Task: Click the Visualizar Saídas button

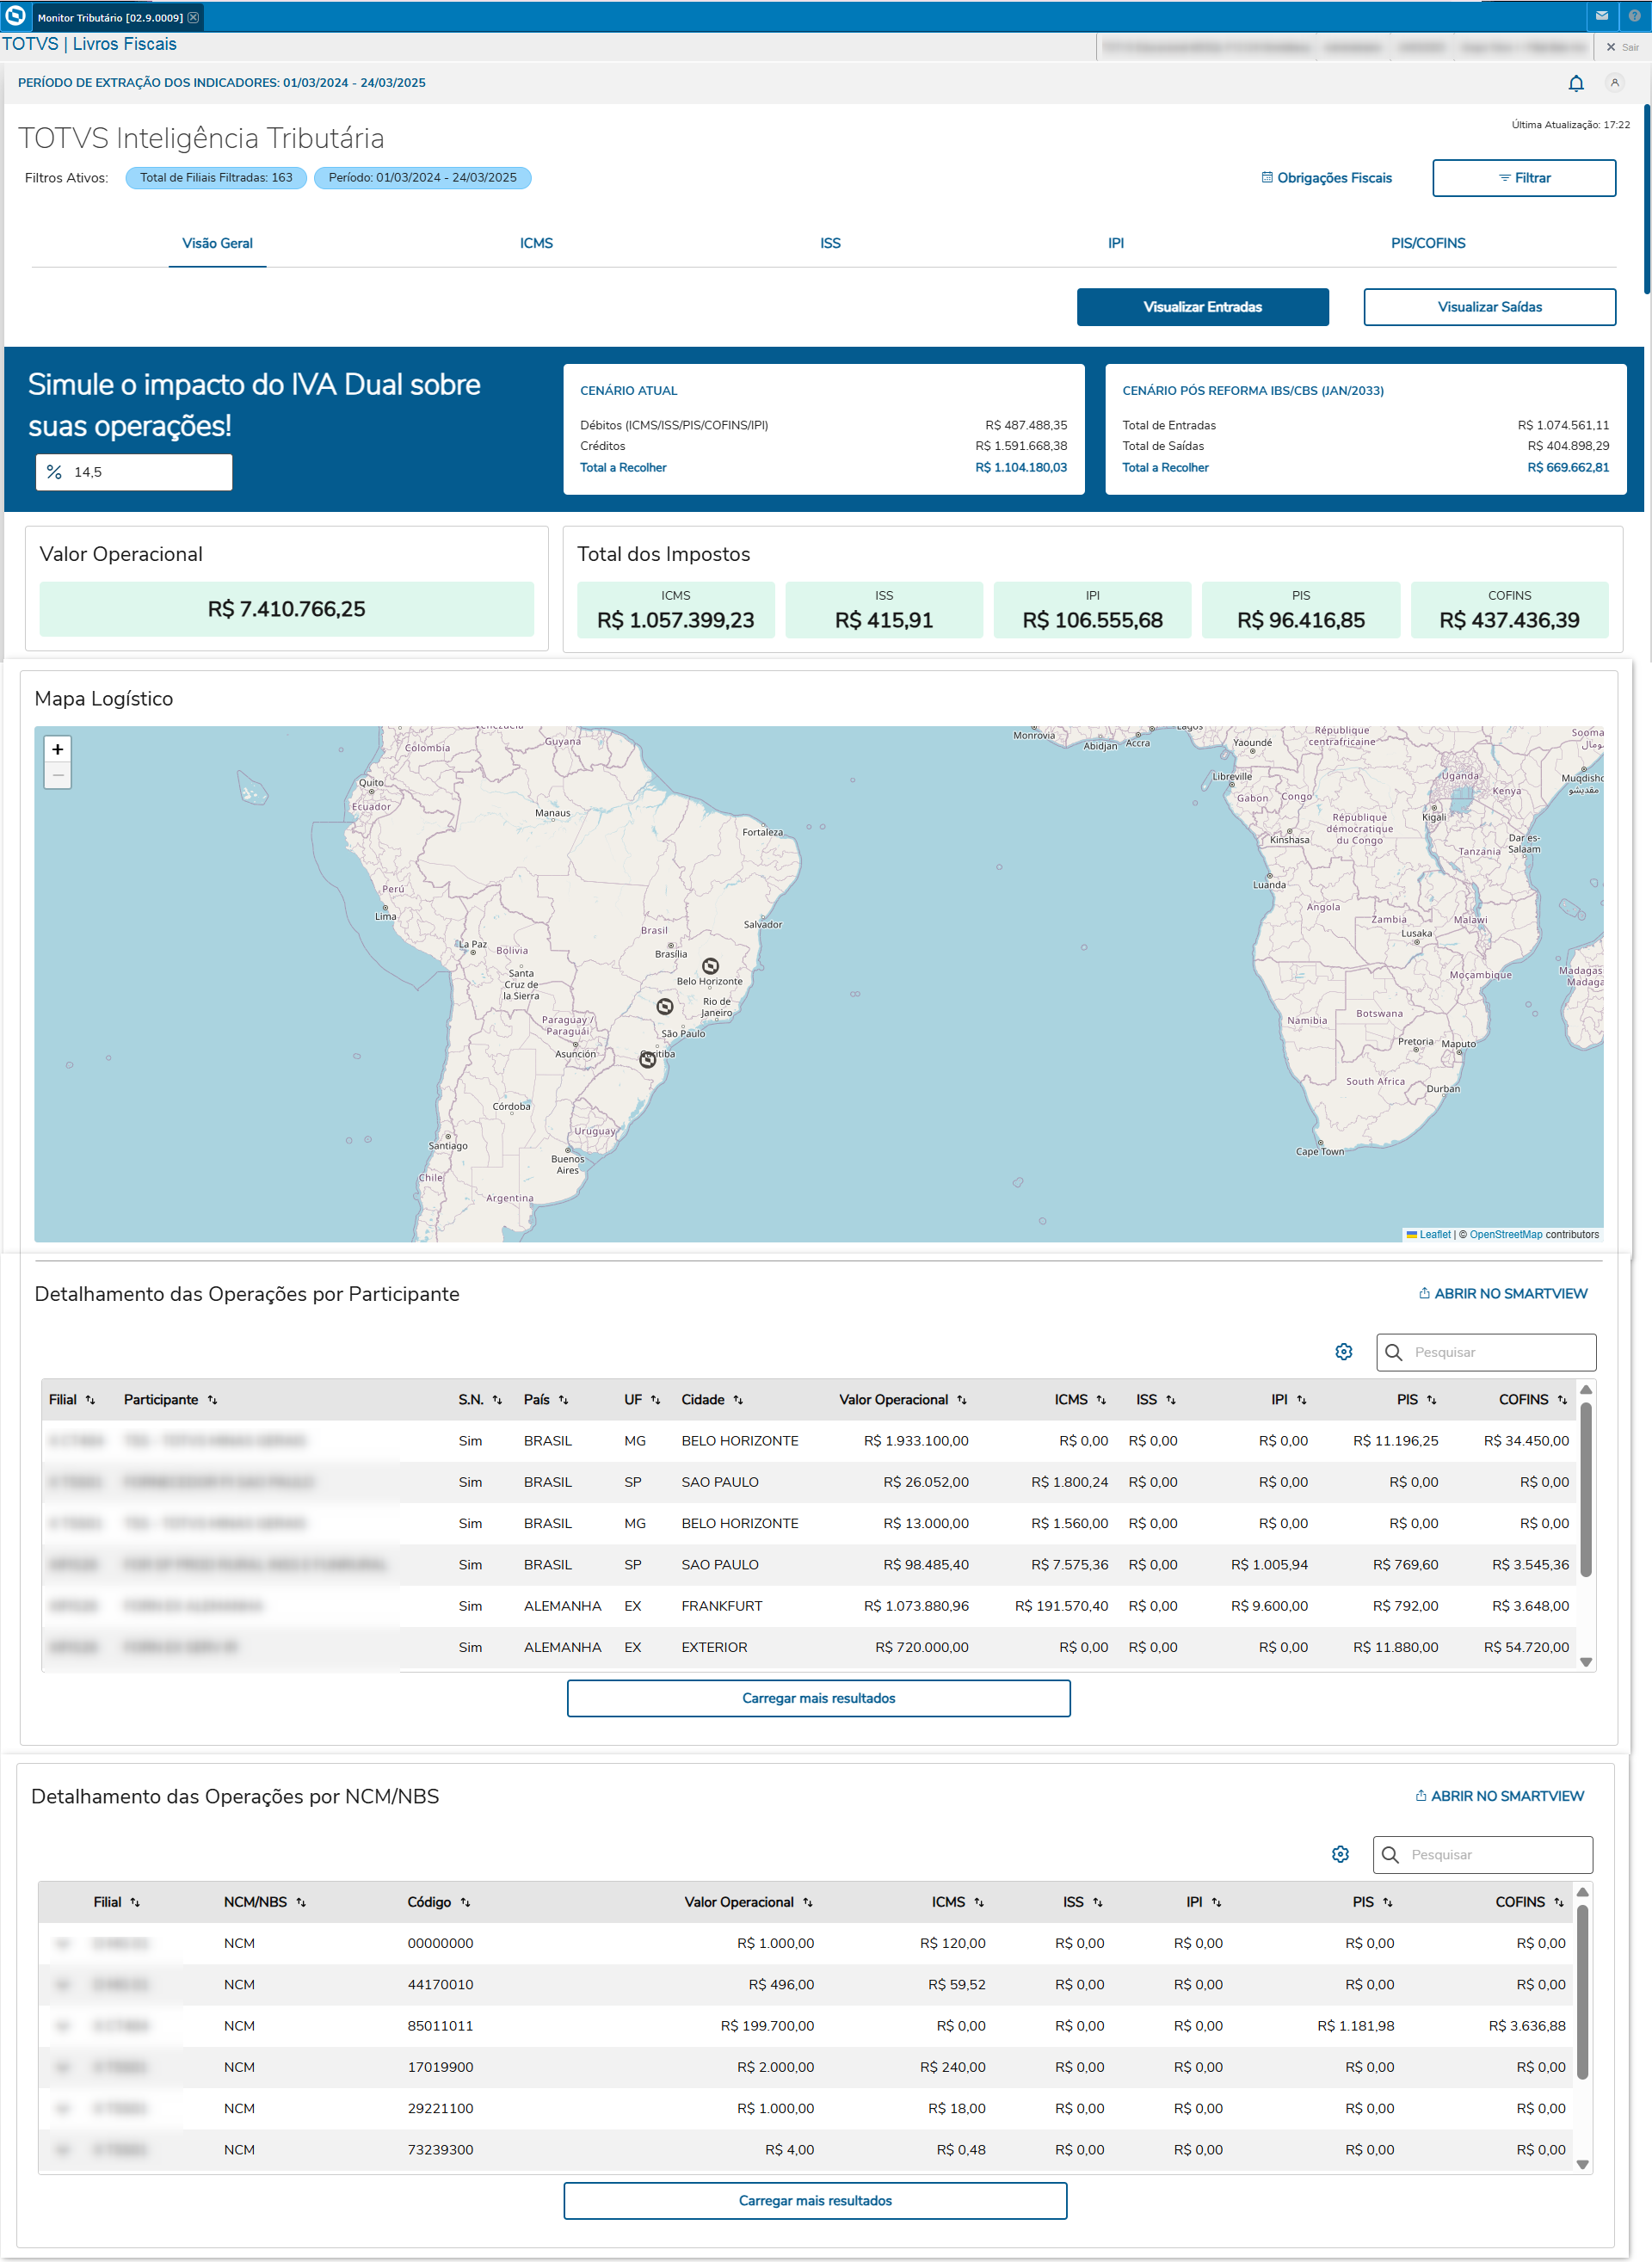Action: tap(1488, 307)
